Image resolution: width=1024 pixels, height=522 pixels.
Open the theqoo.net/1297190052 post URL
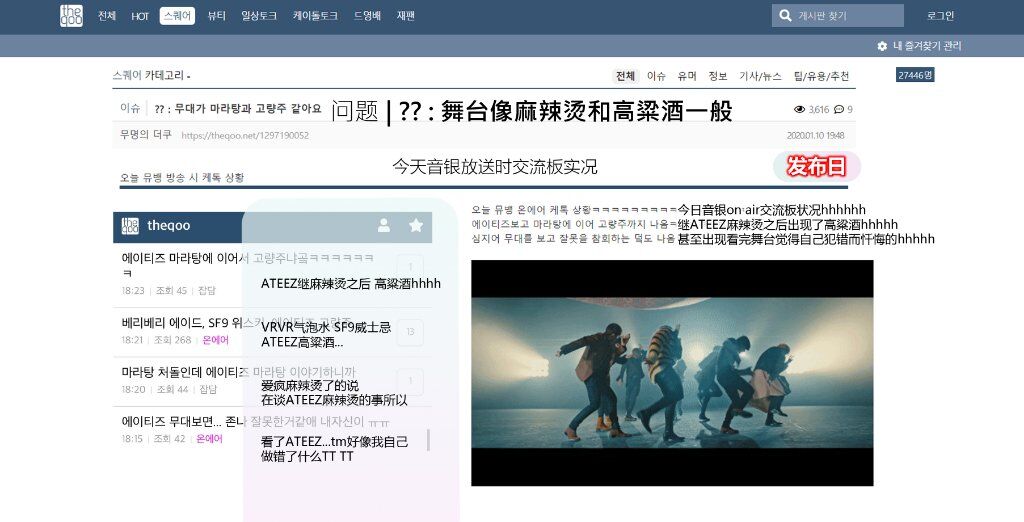click(245, 135)
